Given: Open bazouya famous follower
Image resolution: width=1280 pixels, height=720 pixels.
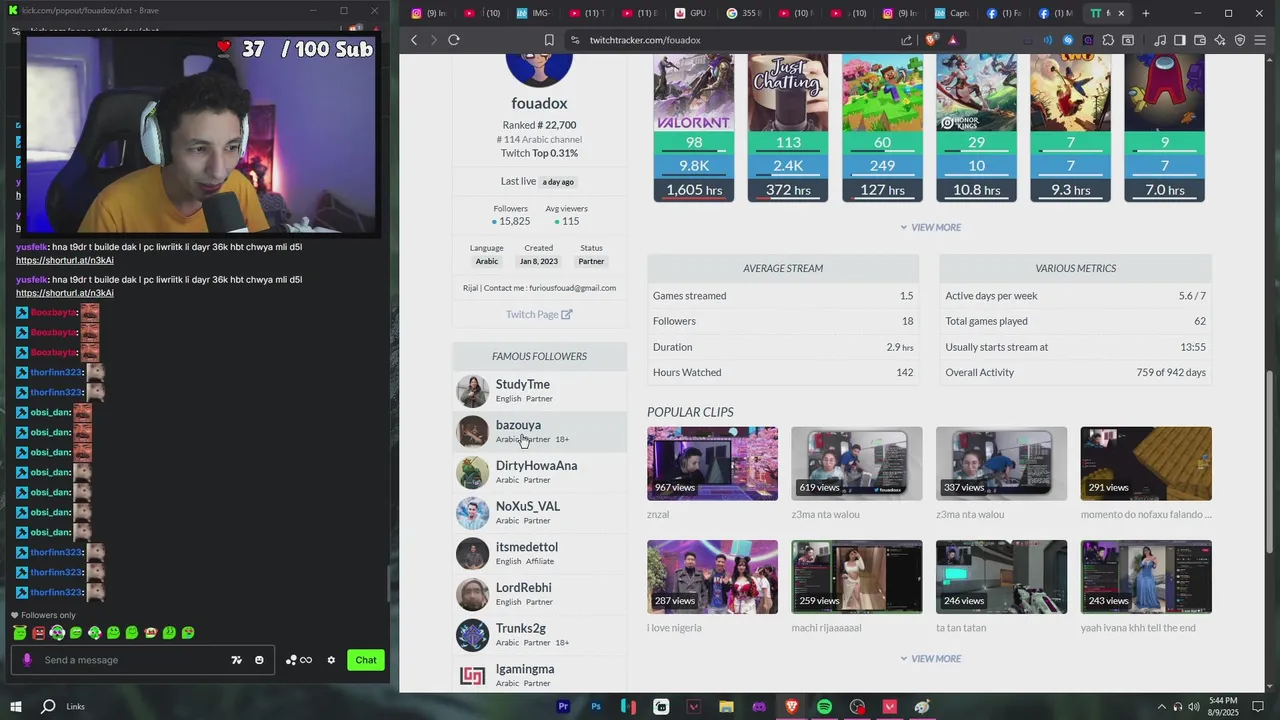Looking at the screenshot, I should tap(539, 431).
